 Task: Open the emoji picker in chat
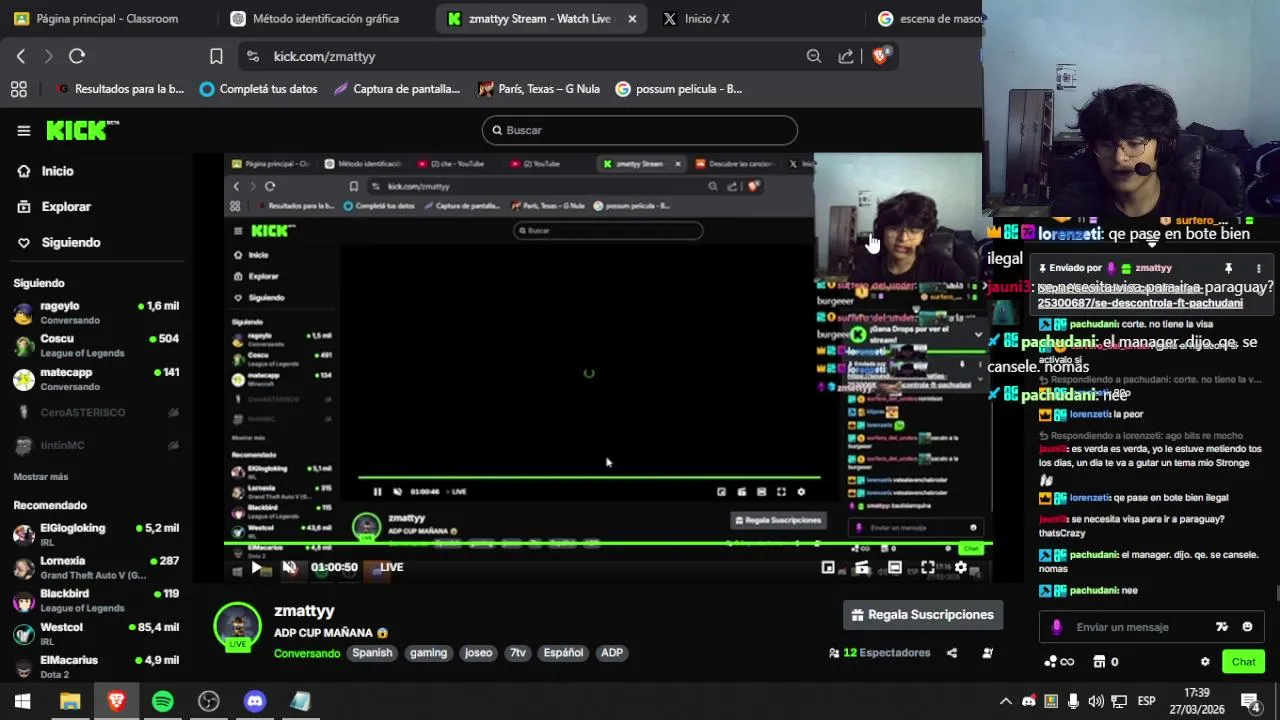click(x=1247, y=627)
